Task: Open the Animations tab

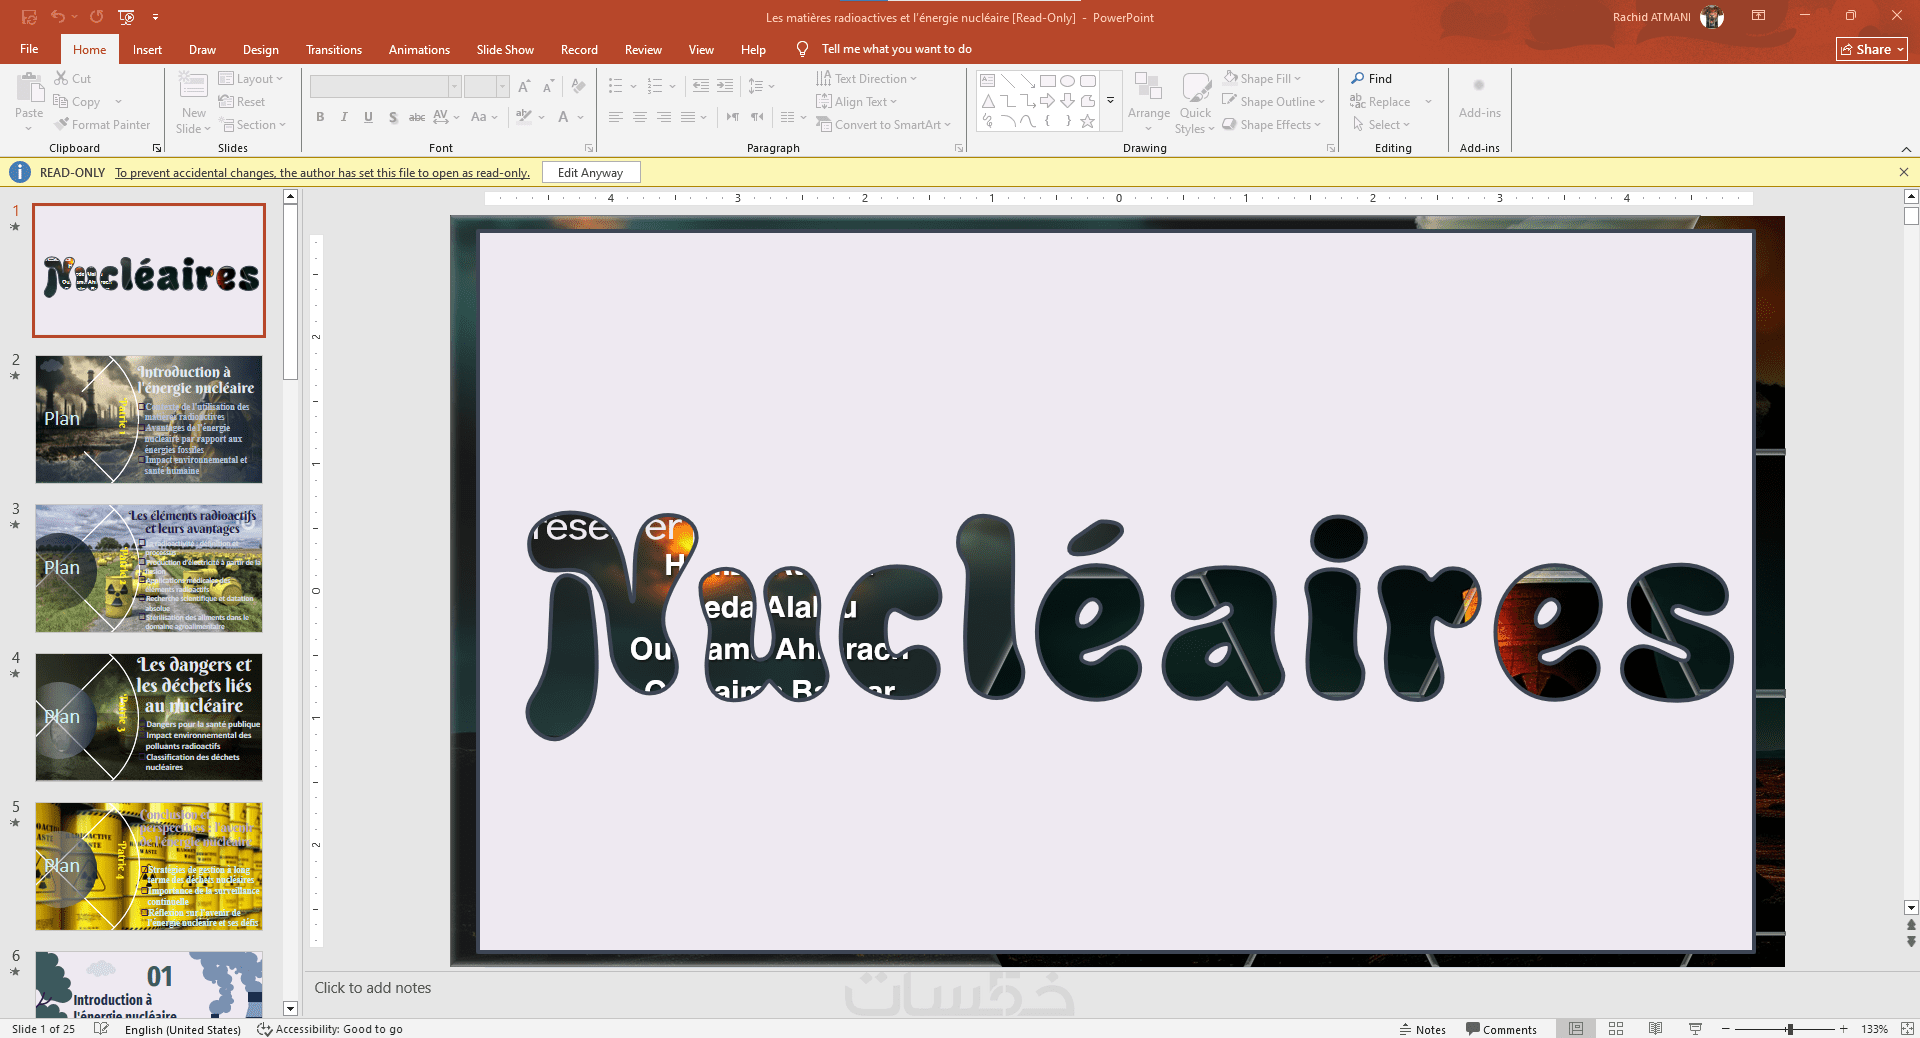Action: coord(419,49)
